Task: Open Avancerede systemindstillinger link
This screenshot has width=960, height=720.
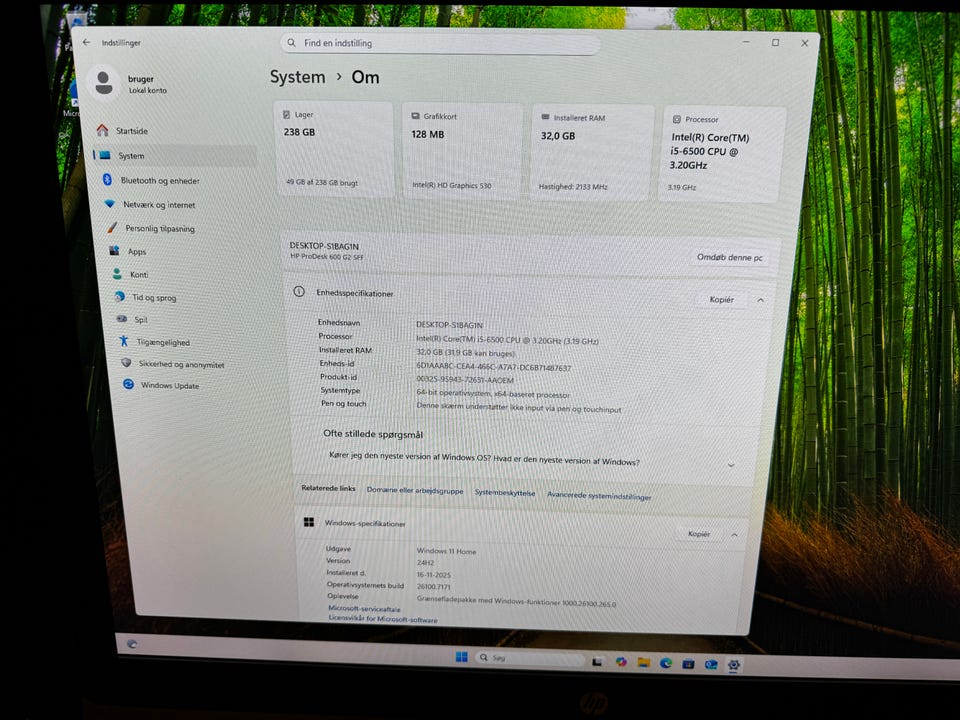Action: point(599,496)
